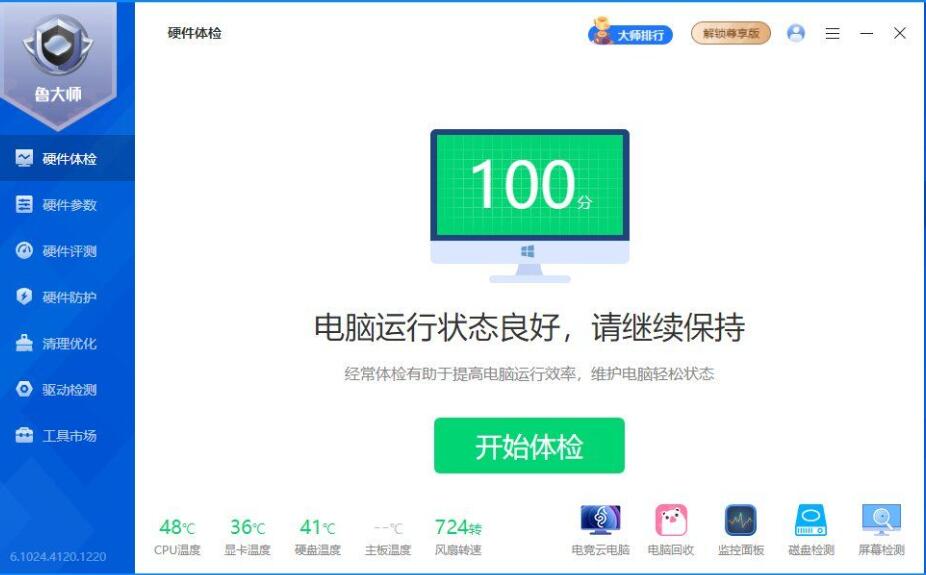Switch to 硬件参数 in sidebar

click(67, 205)
